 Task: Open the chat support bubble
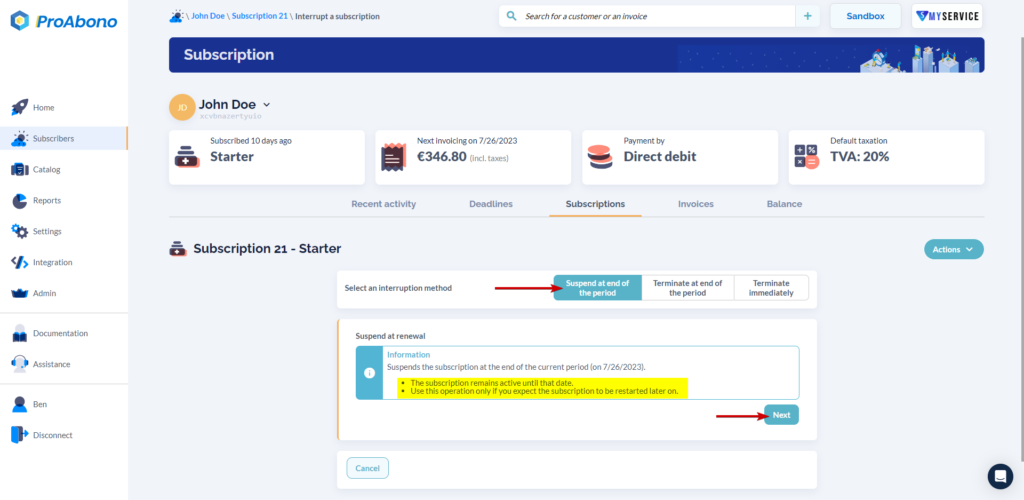[x=1000, y=477]
